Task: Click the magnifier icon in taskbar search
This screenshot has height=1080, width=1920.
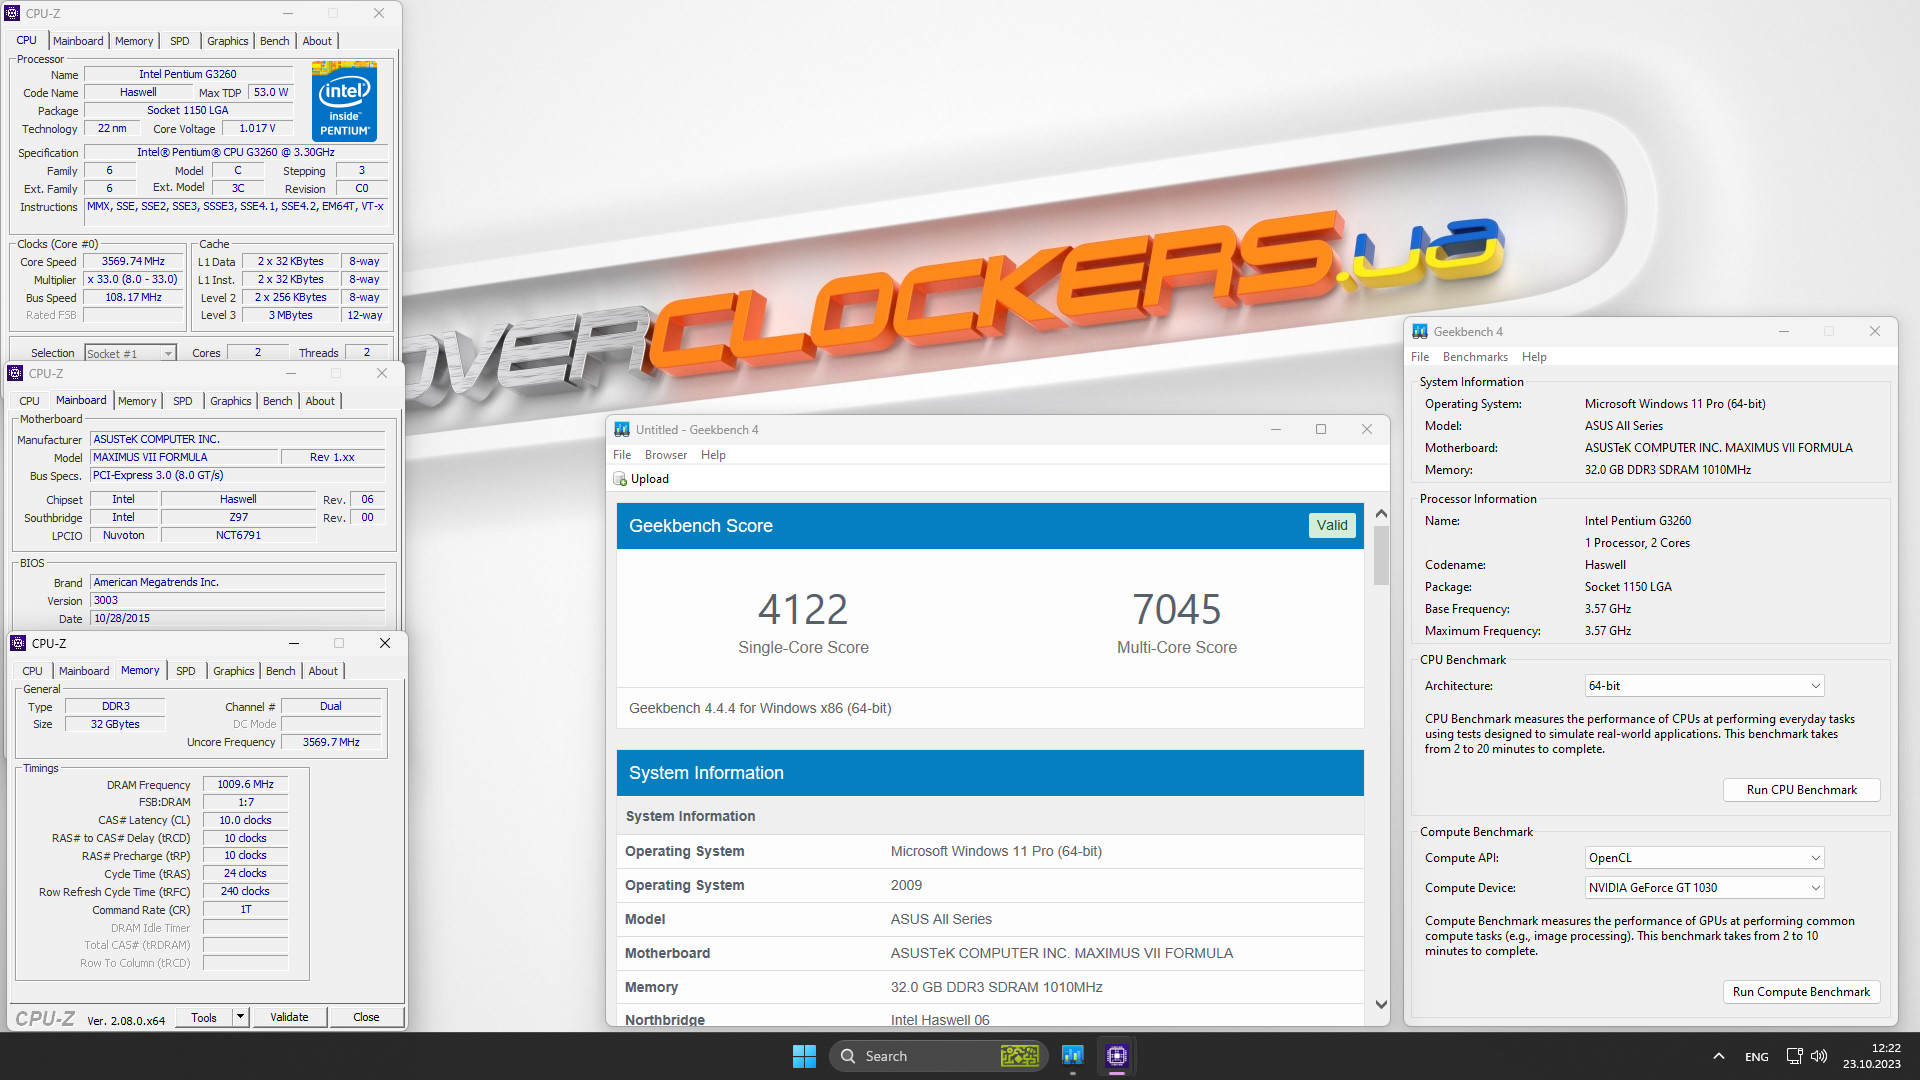Action: point(848,1056)
